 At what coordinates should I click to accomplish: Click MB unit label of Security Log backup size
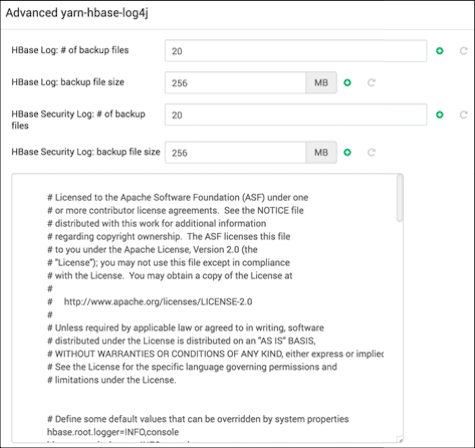[321, 153]
